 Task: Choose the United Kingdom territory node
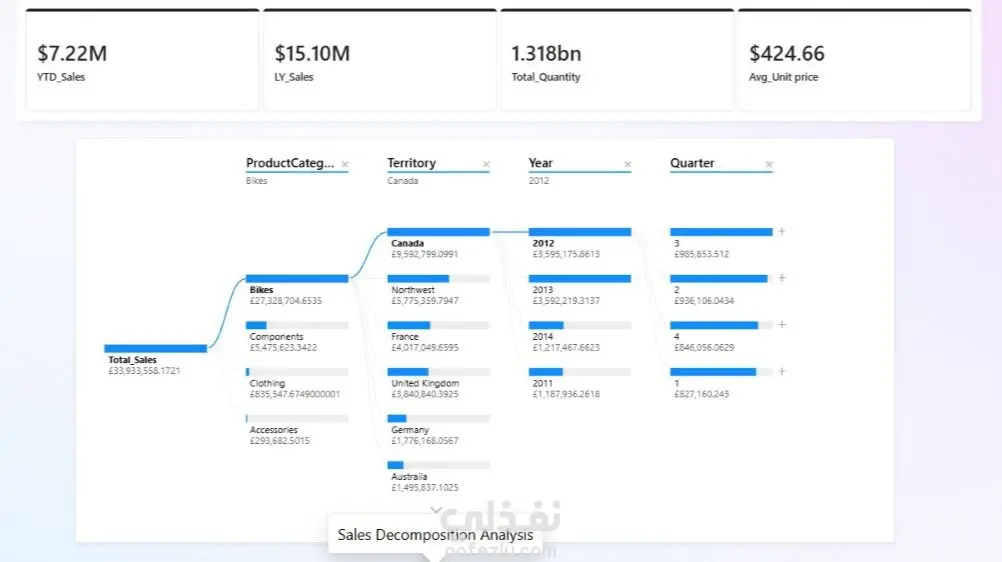coord(438,382)
